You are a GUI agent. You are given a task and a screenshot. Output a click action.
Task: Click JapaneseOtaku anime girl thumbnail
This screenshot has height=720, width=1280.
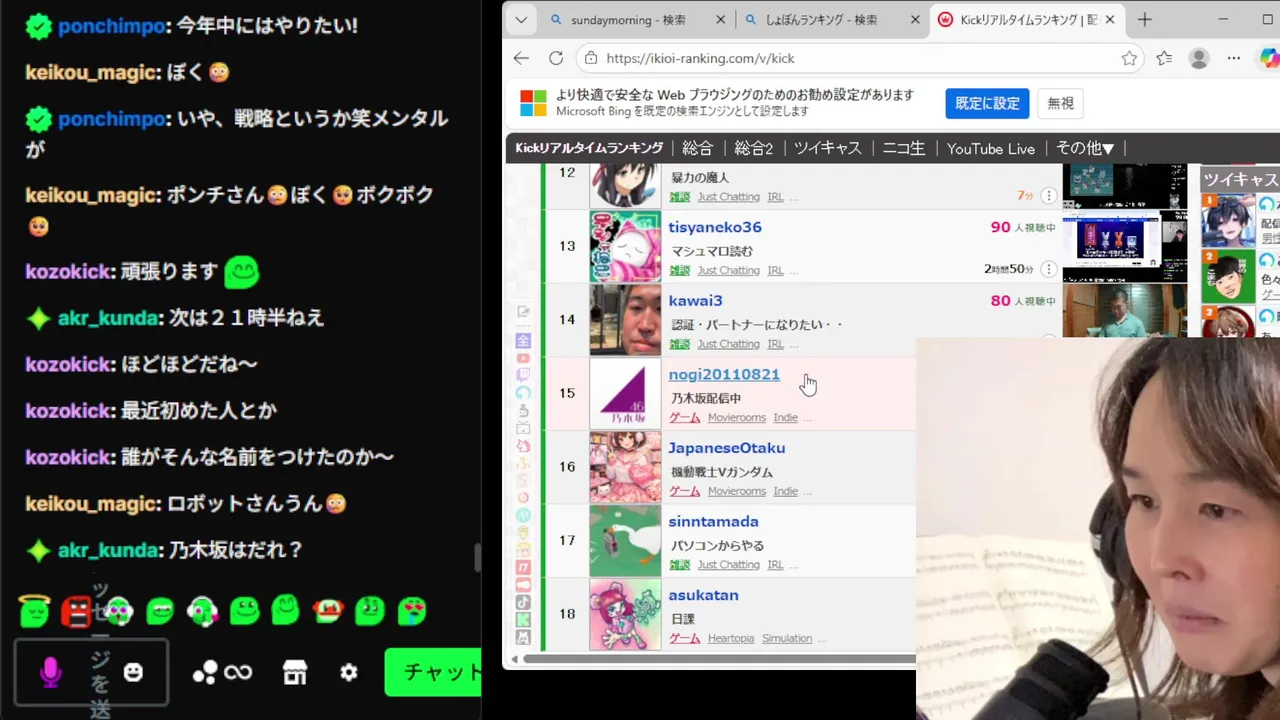point(625,467)
